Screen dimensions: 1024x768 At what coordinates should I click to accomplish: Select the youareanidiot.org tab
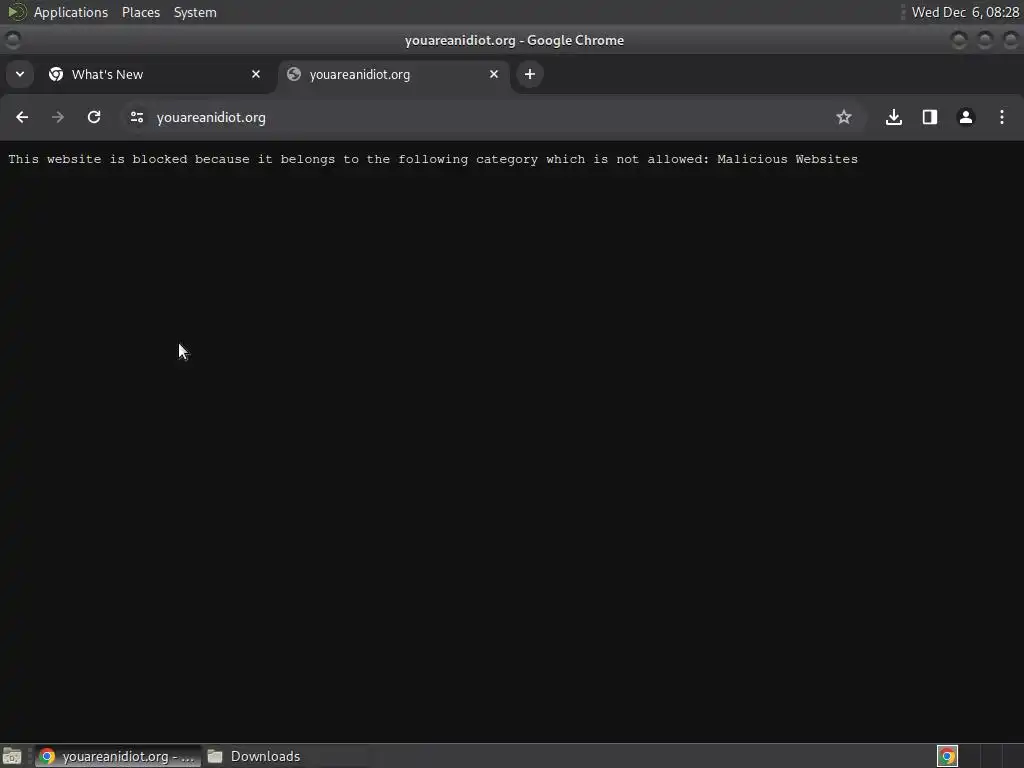coord(394,74)
